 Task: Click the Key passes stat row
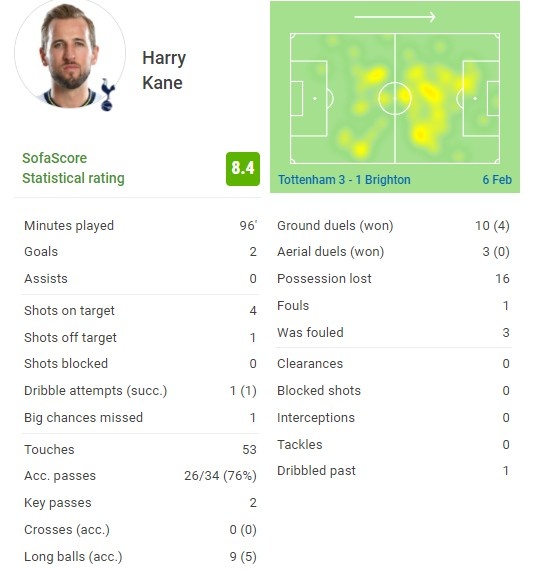pos(140,503)
